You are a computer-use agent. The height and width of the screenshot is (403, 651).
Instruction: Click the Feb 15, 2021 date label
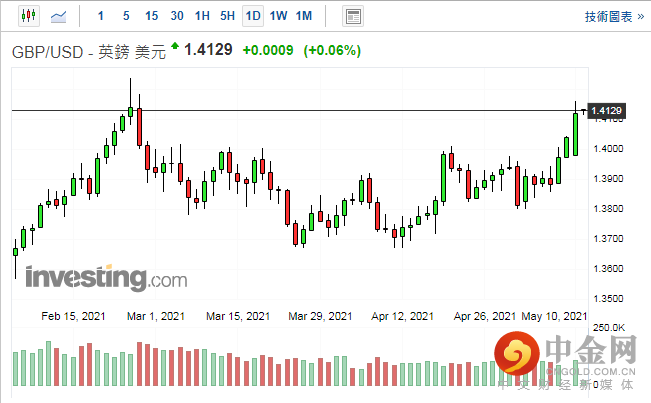coord(73,316)
